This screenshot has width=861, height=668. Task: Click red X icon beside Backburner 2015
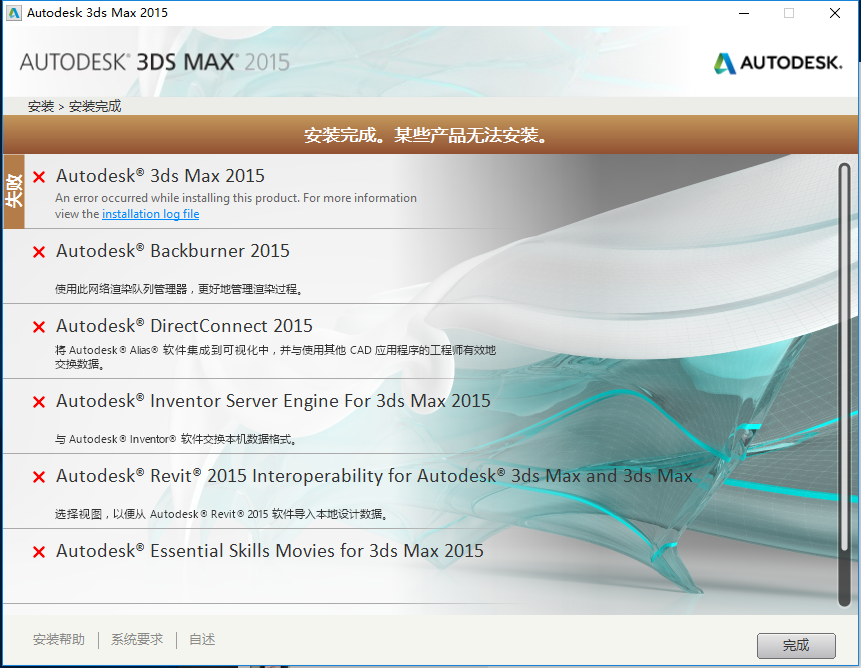coord(39,252)
